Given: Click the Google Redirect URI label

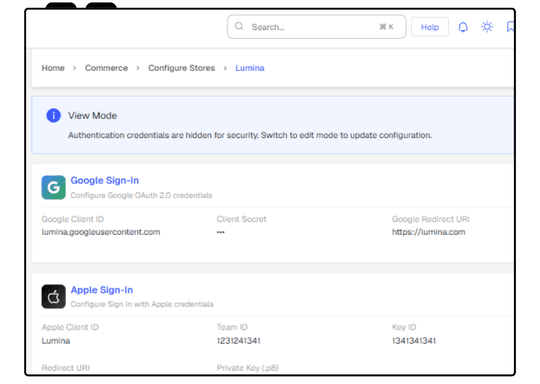Looking at the screenshot, I should 430,219.
